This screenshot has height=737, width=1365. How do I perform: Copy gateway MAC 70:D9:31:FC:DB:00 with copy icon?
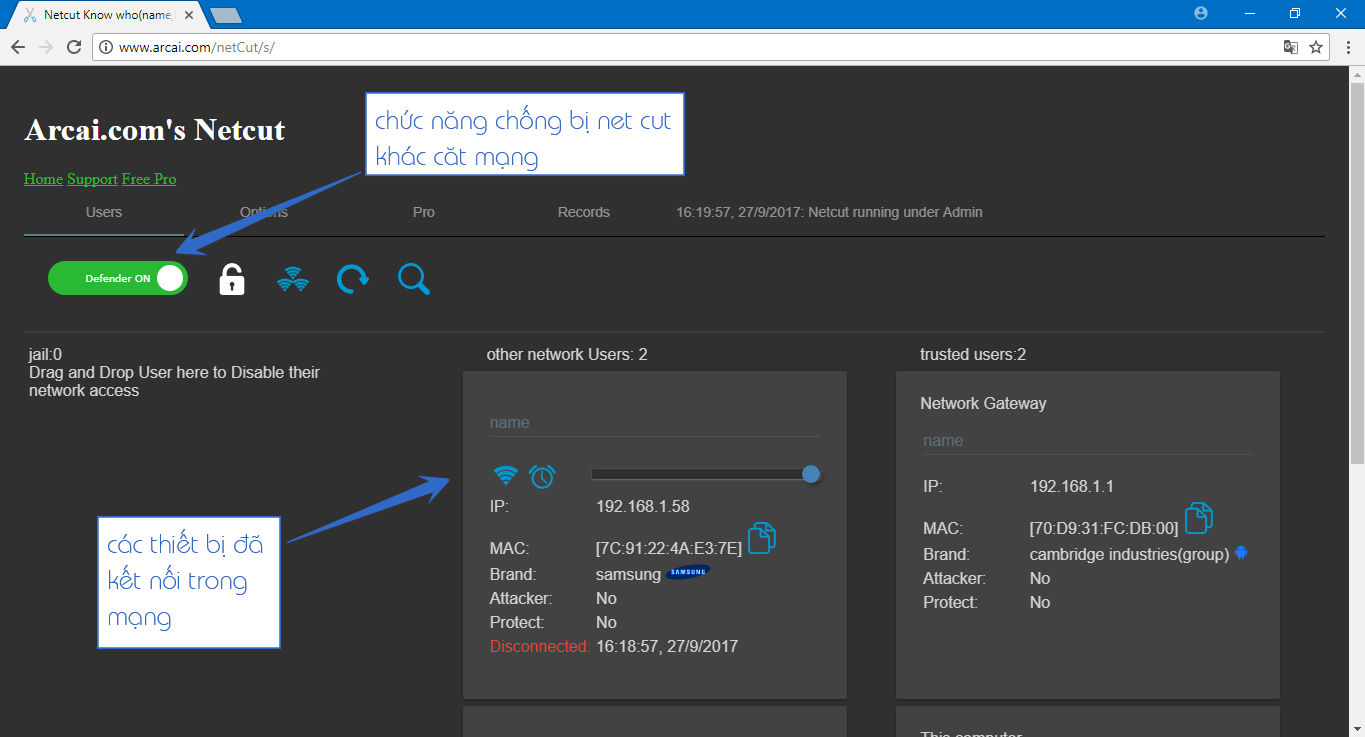tap(1199, 518)
